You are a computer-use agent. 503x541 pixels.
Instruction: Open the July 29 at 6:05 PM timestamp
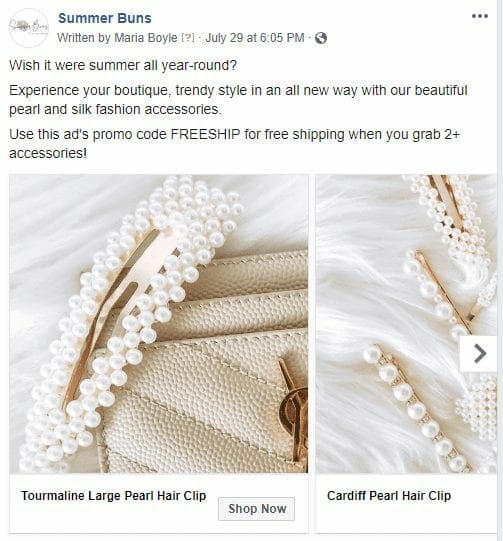click(x=255, y=38)
